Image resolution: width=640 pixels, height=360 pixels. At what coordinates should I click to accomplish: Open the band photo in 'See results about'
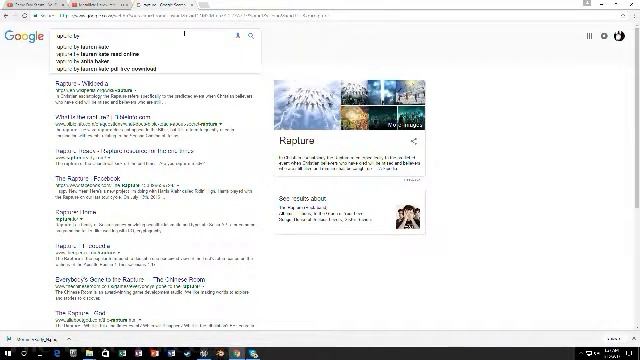[x=408, y=216]
